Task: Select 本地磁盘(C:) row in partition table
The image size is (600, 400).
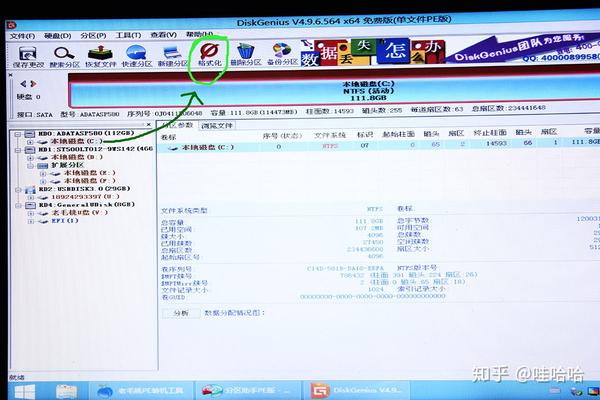Action: tap(379, 146)
